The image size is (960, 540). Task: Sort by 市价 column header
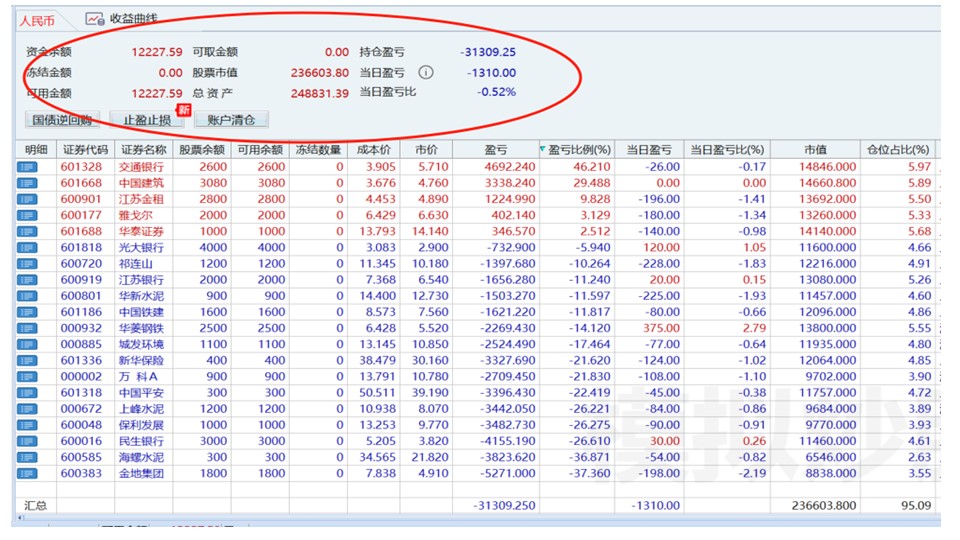click(426, 149)
